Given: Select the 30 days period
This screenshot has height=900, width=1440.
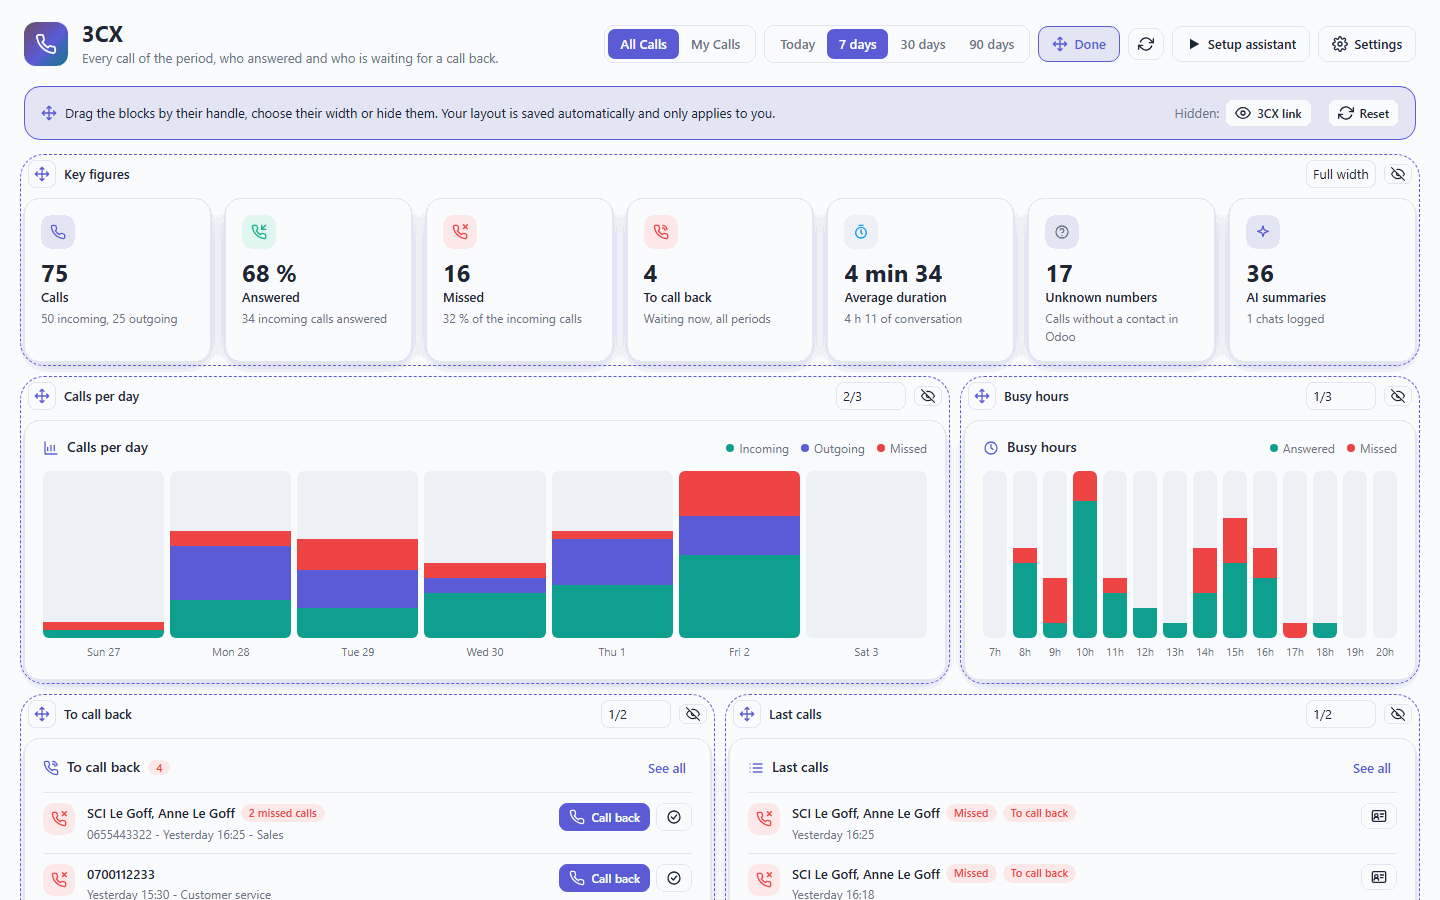Looking at the screenshot, I should 923,44.
